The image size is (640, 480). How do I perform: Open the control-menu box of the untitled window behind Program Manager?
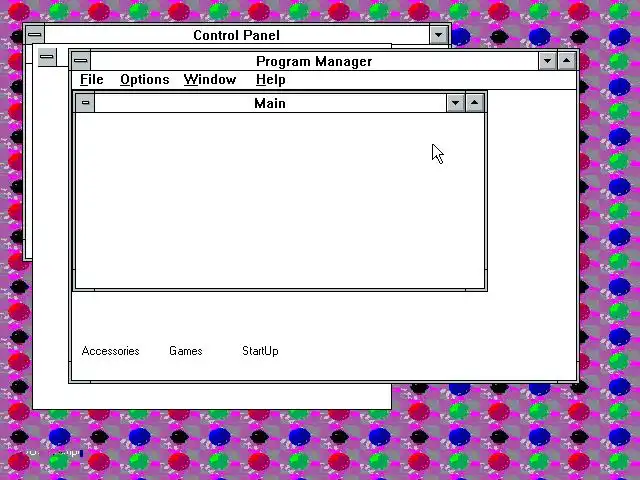[x=47, y=57]
